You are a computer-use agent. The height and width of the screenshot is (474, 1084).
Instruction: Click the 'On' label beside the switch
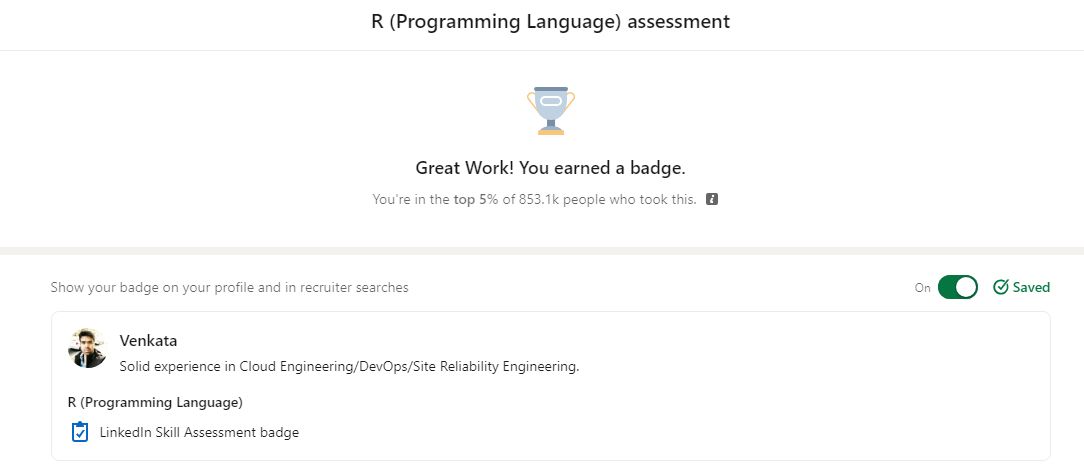tap(922, 287)
